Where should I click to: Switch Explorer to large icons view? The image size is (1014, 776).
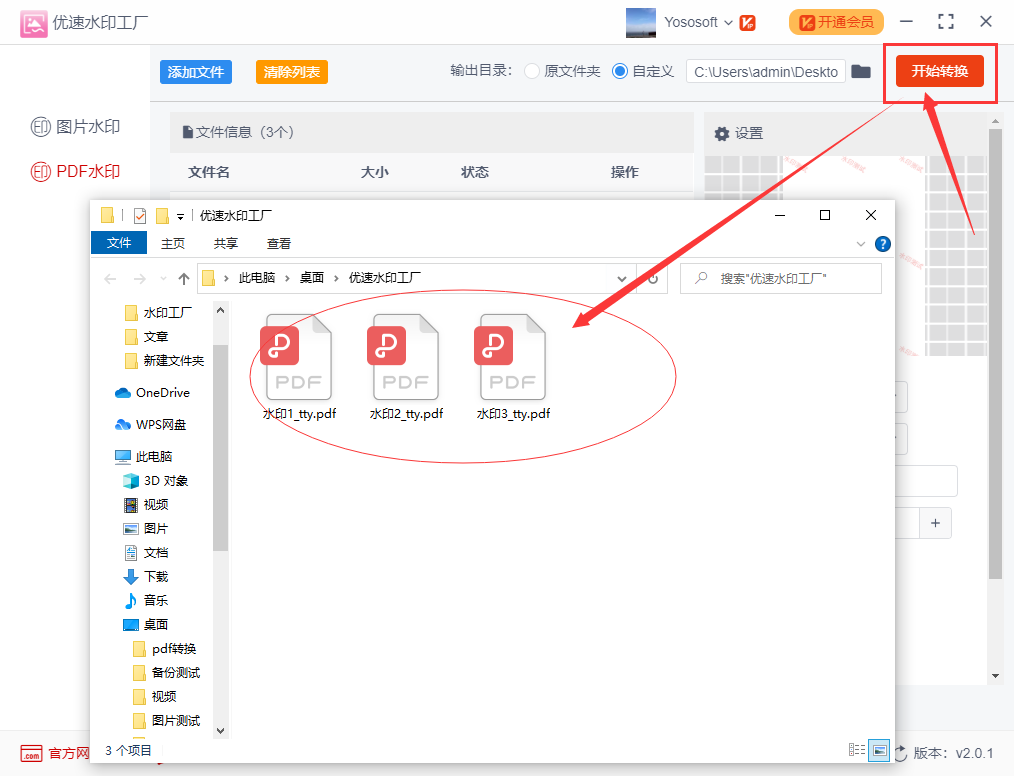(879, 750)
